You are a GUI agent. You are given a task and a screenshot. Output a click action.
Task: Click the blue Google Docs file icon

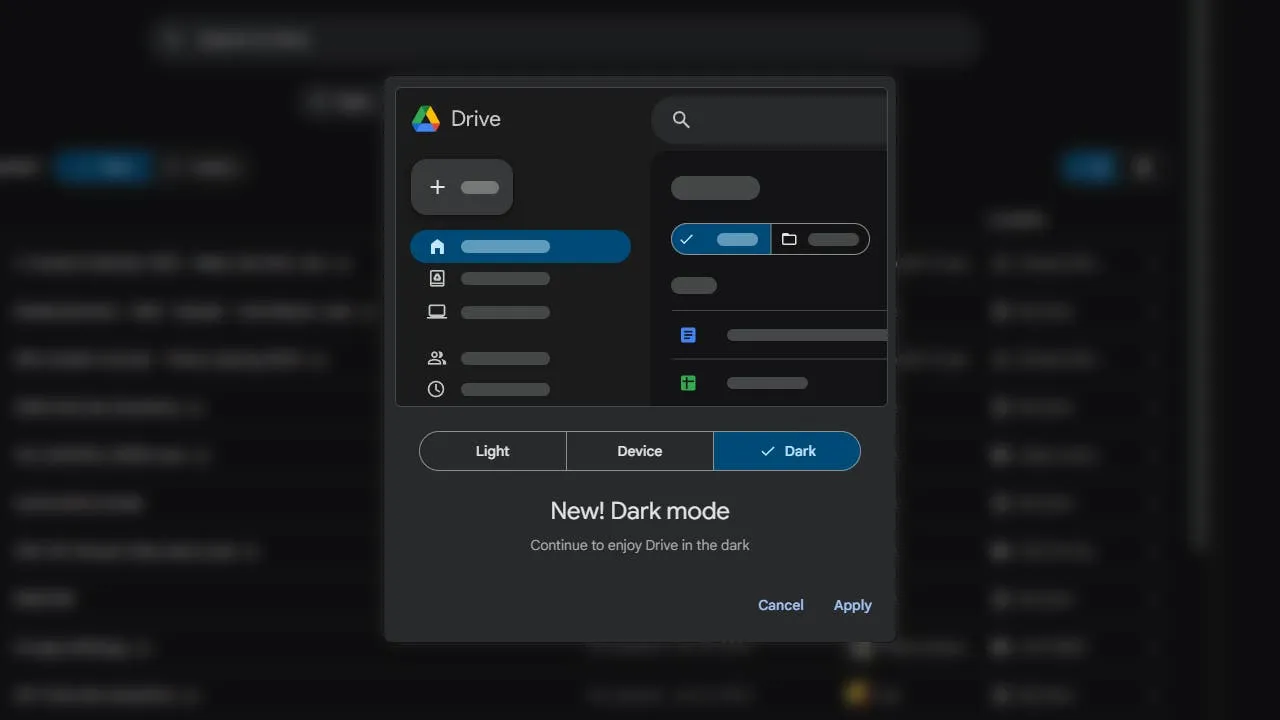pos(688,334)
